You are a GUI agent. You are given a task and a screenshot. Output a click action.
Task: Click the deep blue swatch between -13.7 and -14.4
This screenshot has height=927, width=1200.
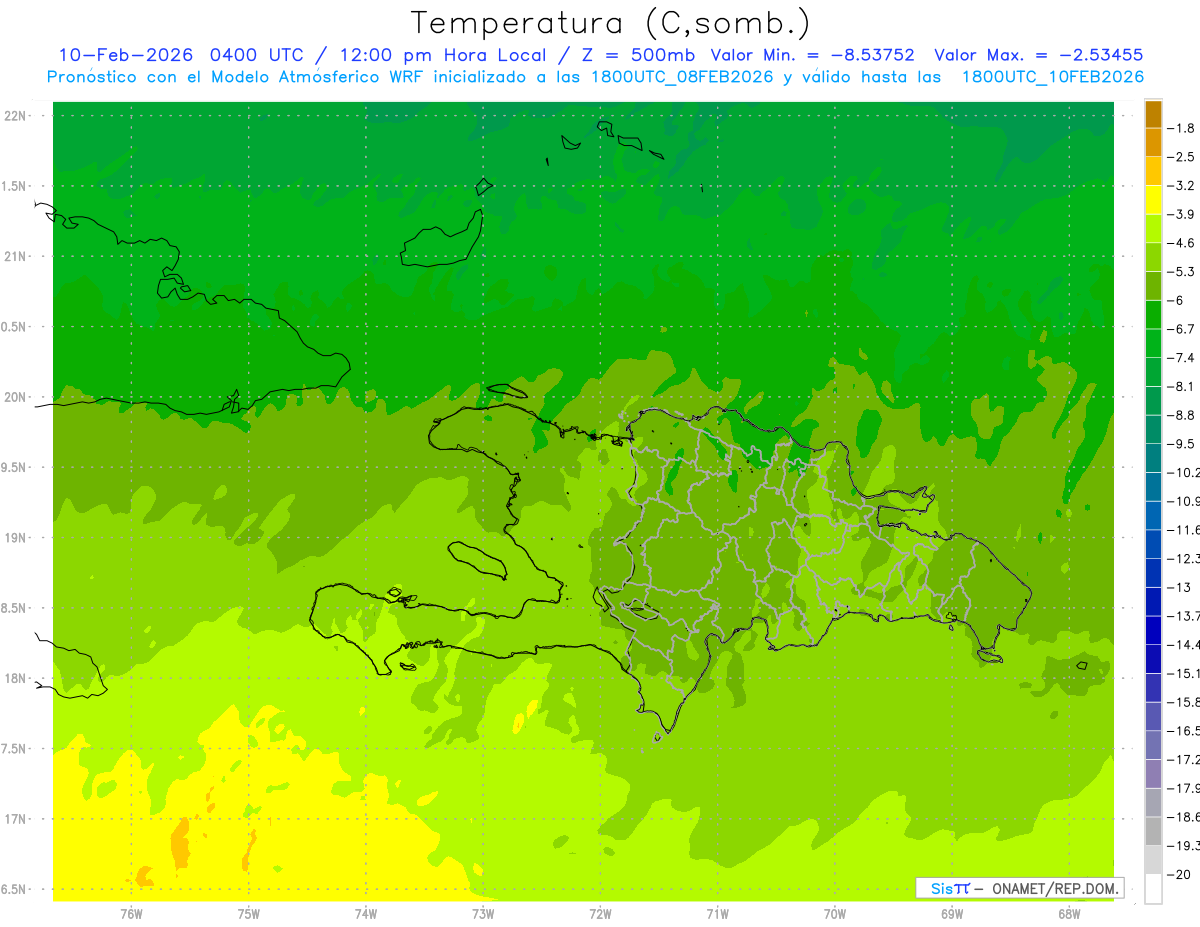tap(1153, 630)
